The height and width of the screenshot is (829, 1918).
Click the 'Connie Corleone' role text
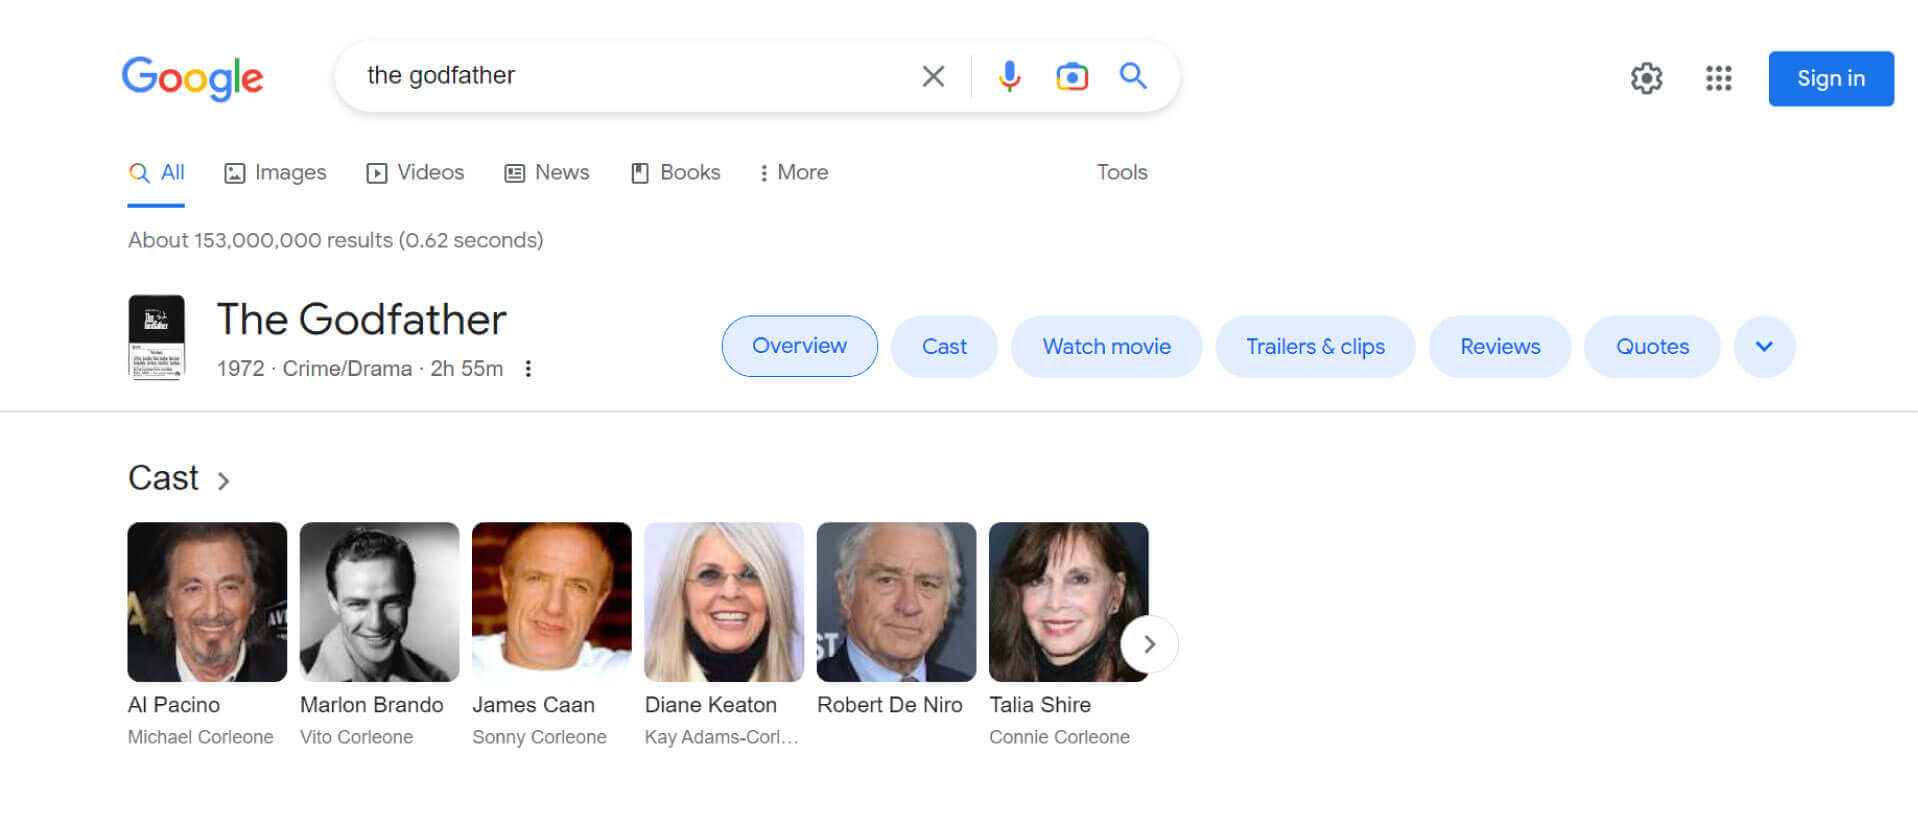[1059, 737]
